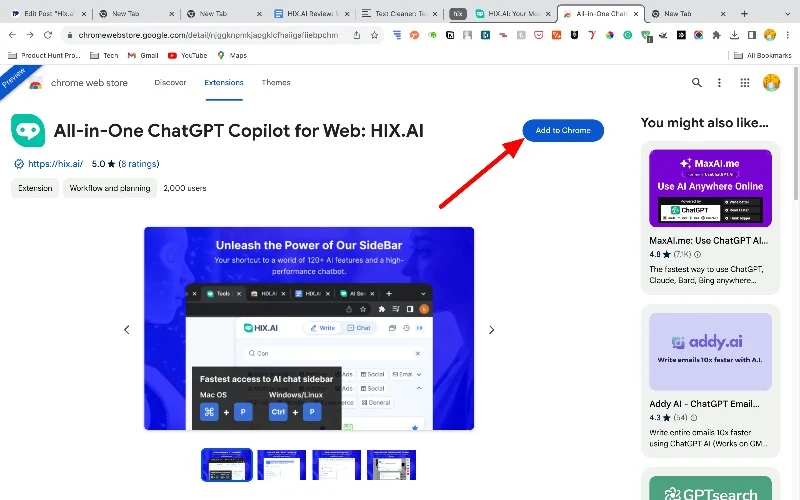Image resolution: width=800 pixels, height=500 pixels.
Task: Search the Chrome Web Store magnifier icon
Action: (x=696, y=82)
